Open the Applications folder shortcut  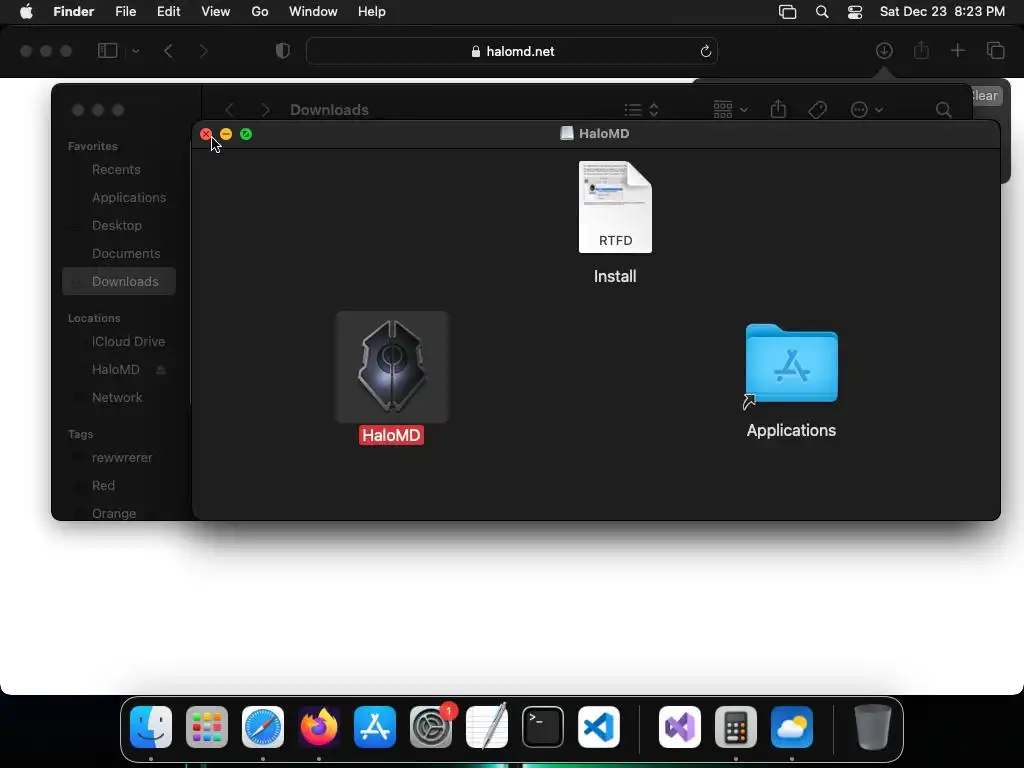pyautogui.click(x=792, y=364)
